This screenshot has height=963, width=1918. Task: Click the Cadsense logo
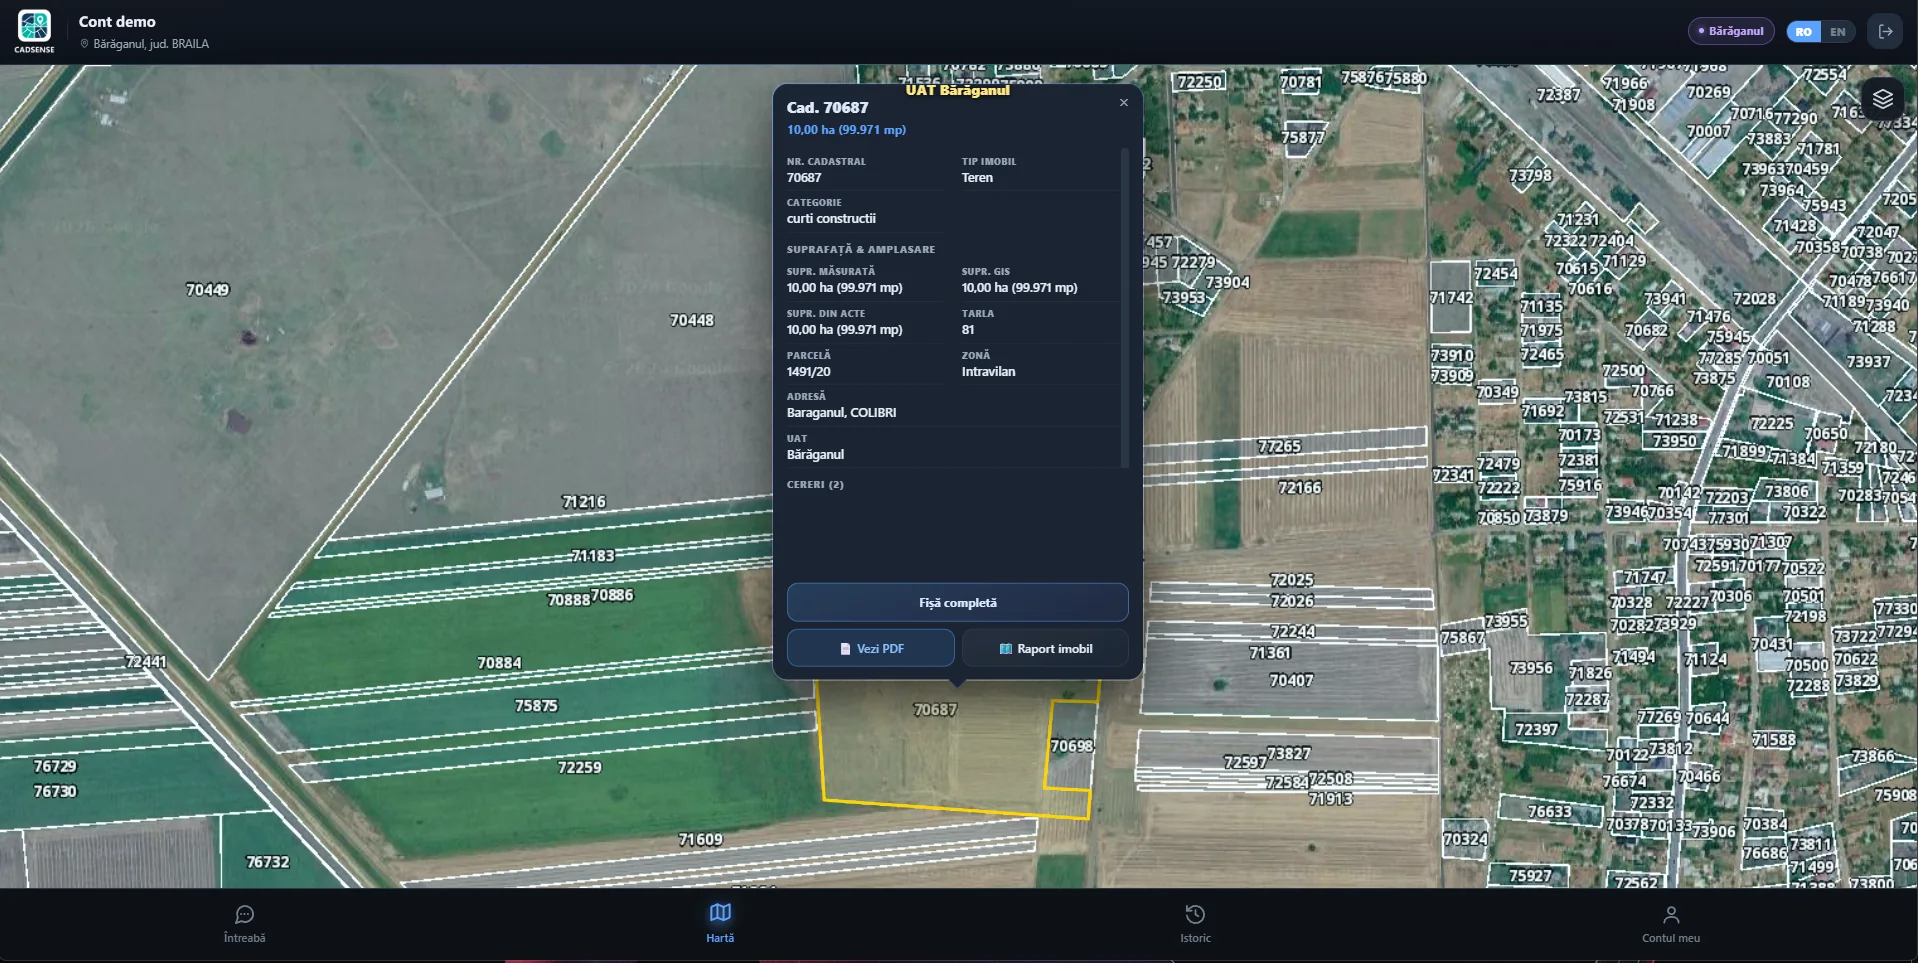[x=34, y=30]
